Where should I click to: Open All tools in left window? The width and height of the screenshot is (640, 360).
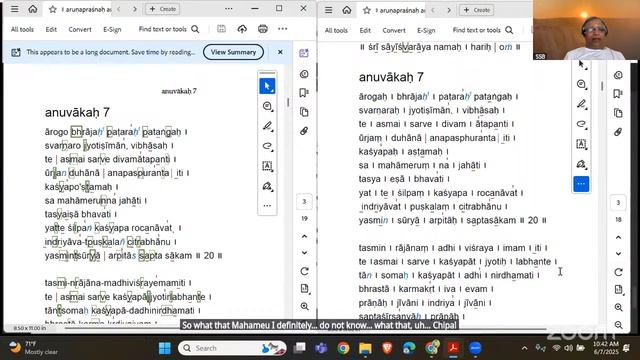point(22,29)
